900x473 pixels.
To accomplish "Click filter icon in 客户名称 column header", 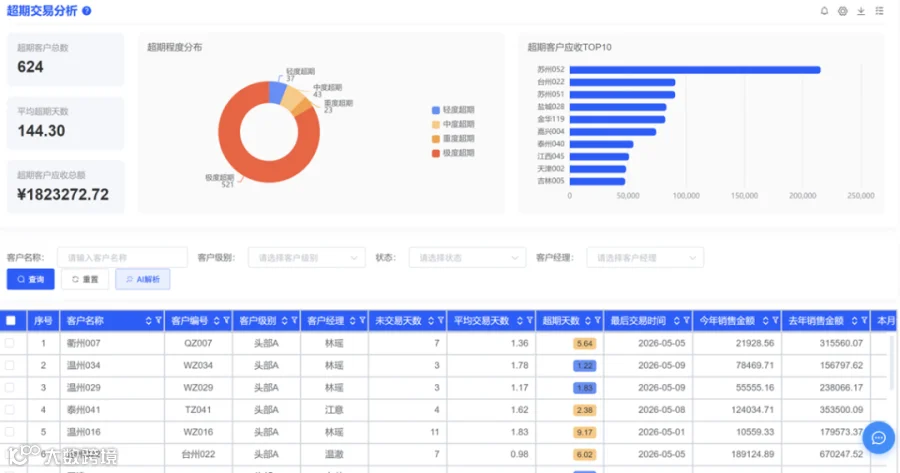I will click(x=158, y=320).
